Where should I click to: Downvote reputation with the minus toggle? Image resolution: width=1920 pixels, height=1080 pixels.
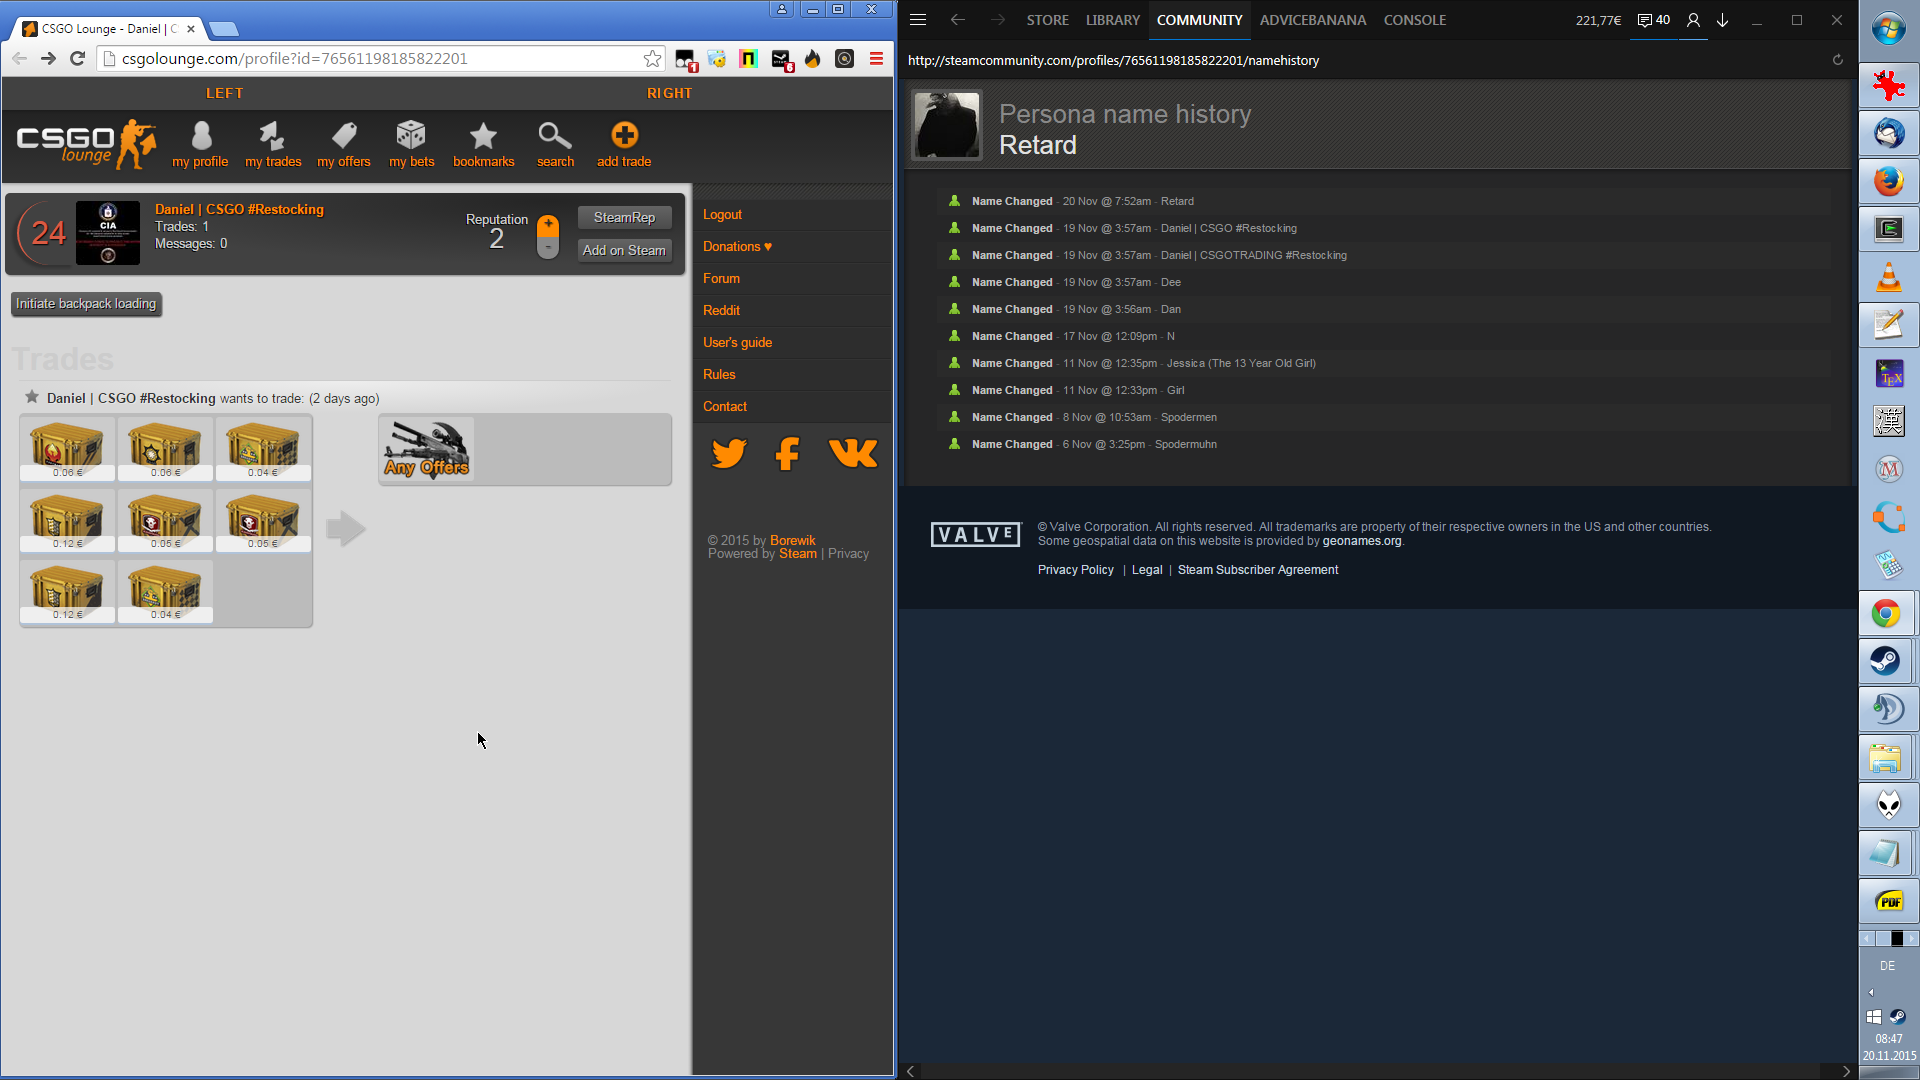pyautogui.click(x=548, y=247)
